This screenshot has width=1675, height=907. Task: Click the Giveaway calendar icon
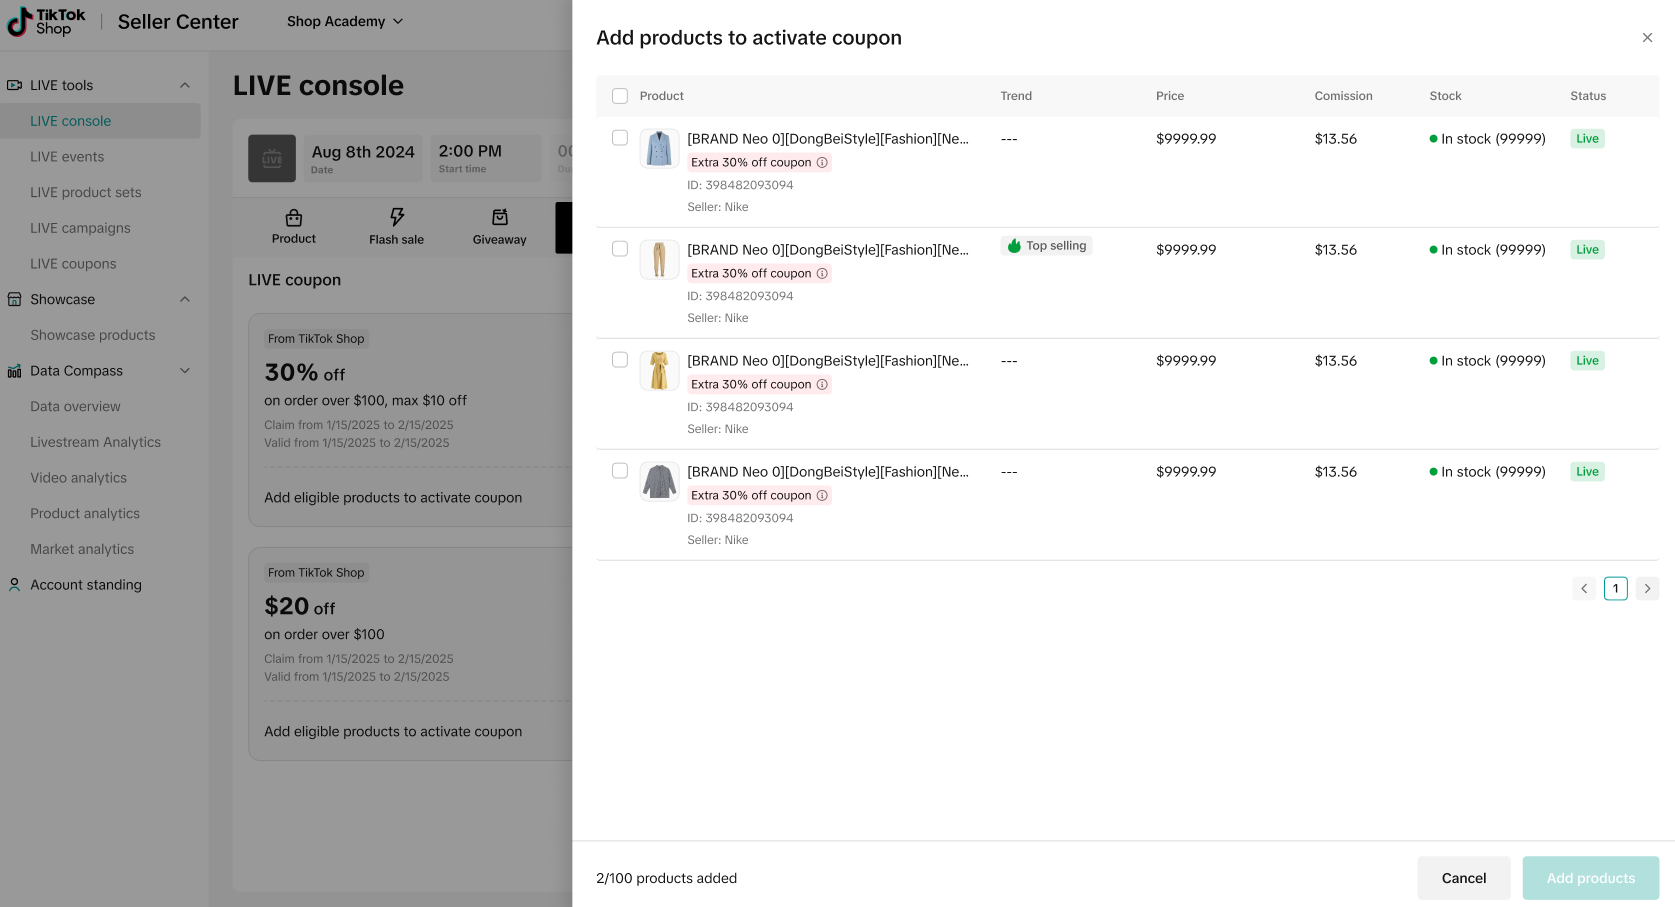(500, 217)
